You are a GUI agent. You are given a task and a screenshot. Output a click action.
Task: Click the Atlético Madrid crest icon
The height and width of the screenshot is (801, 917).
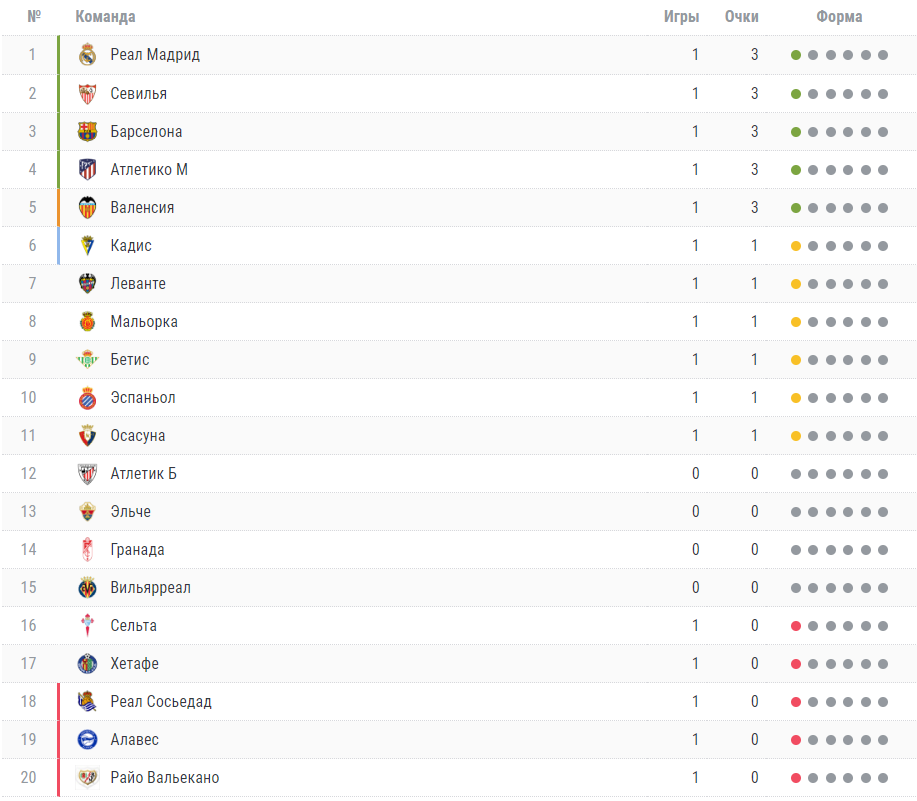tap(88, 170)
